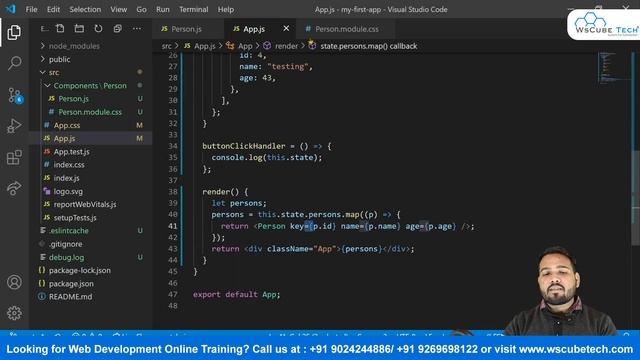Image resolution: width=640 pixels, height=360 pixels.
Task: Click the editor vertical scrollbar
Action: pyautogui.click(x=636, y=198)
